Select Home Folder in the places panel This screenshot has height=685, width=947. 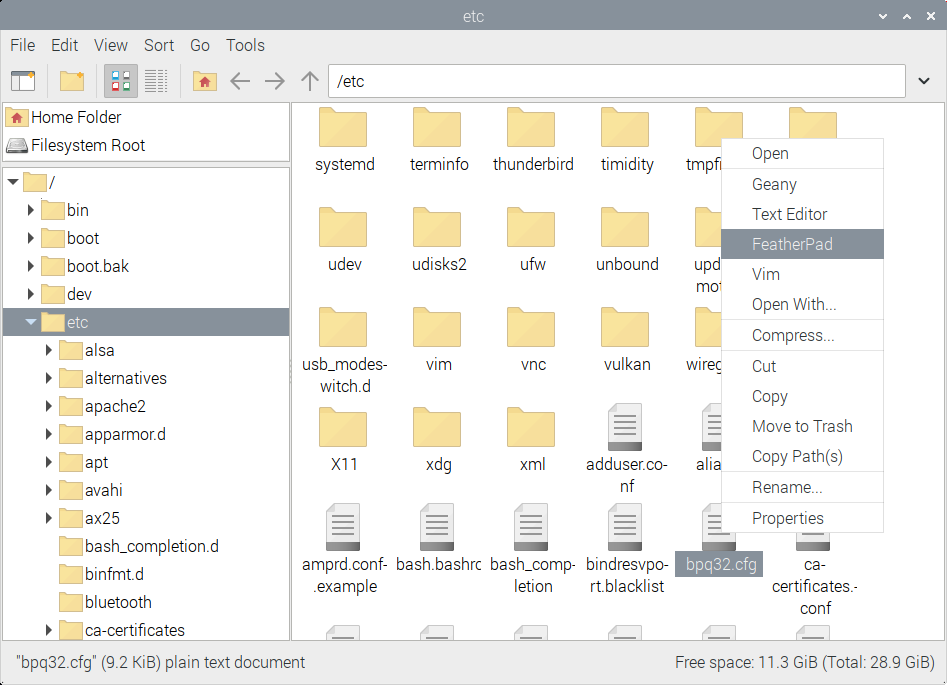tap(70, 117)
